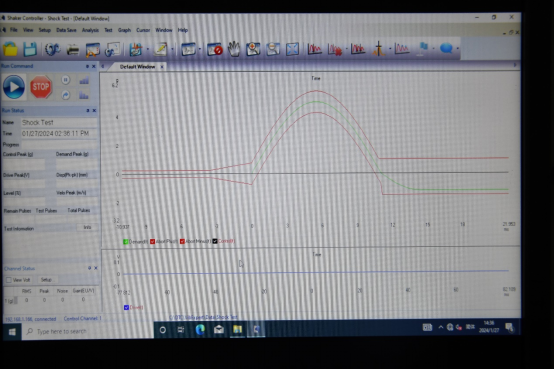
Task: Pin the Run Command panel
Action: pos(87,66)
